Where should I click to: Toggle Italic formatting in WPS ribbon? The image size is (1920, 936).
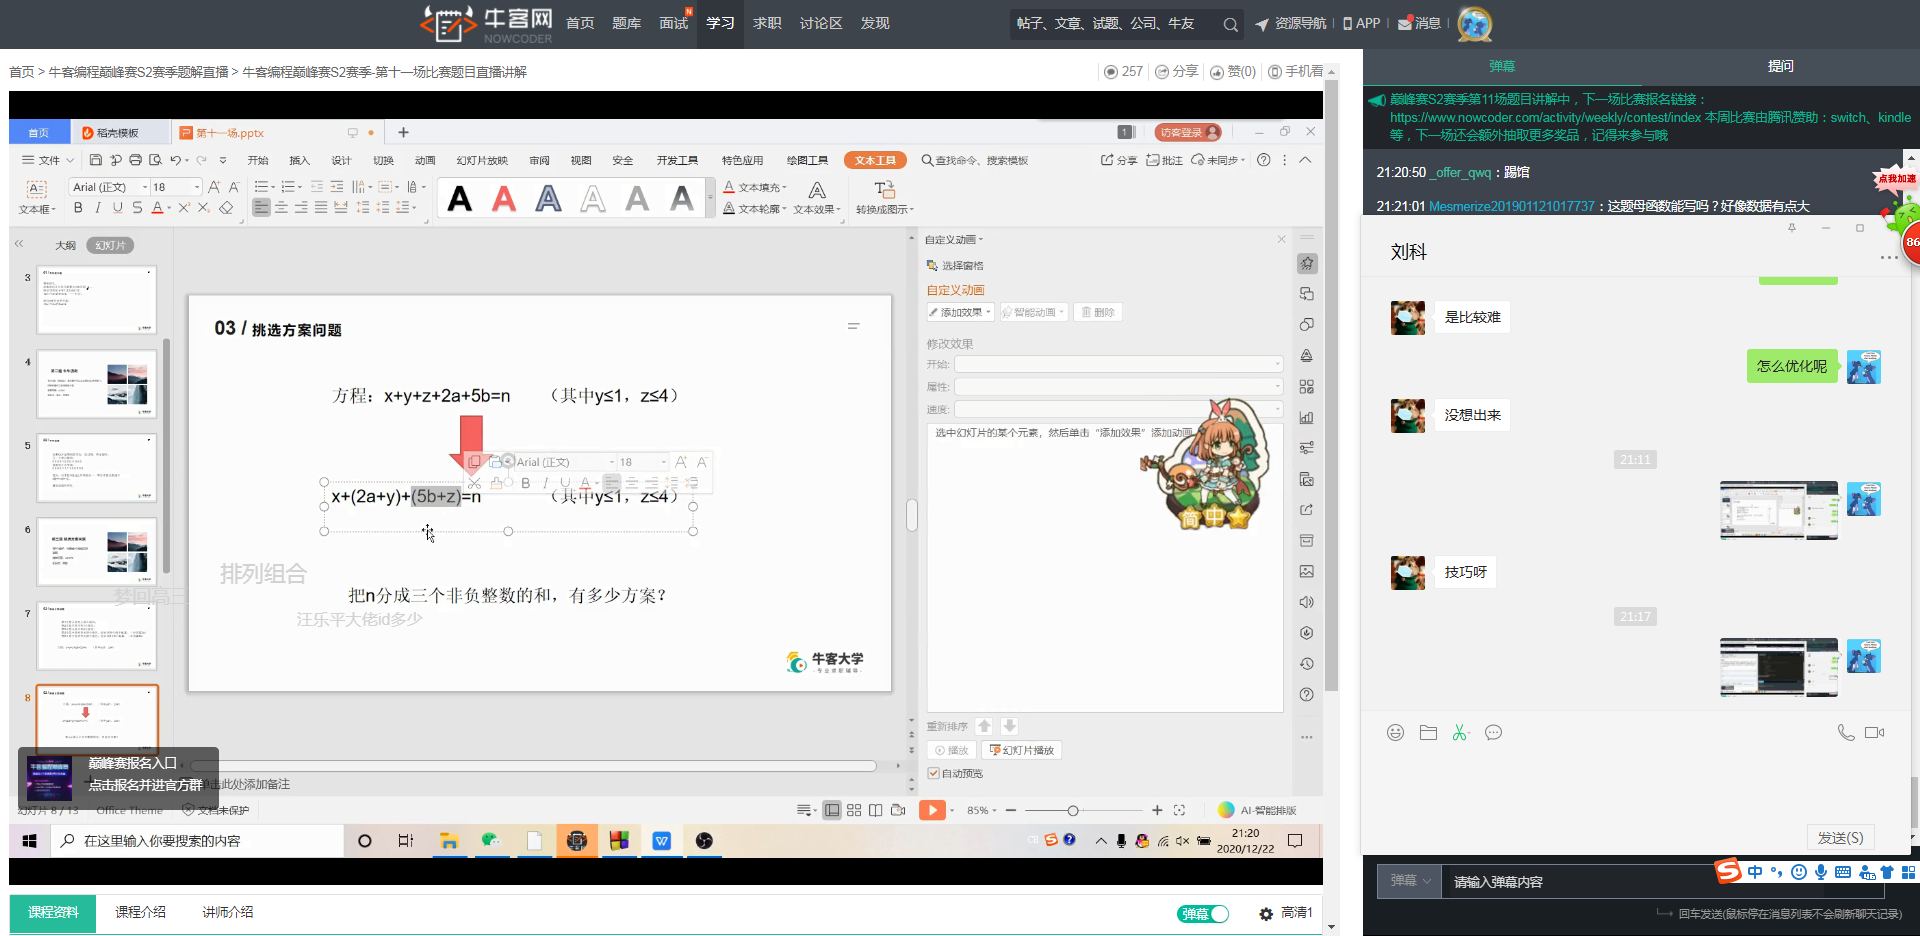tap(98, 208)
